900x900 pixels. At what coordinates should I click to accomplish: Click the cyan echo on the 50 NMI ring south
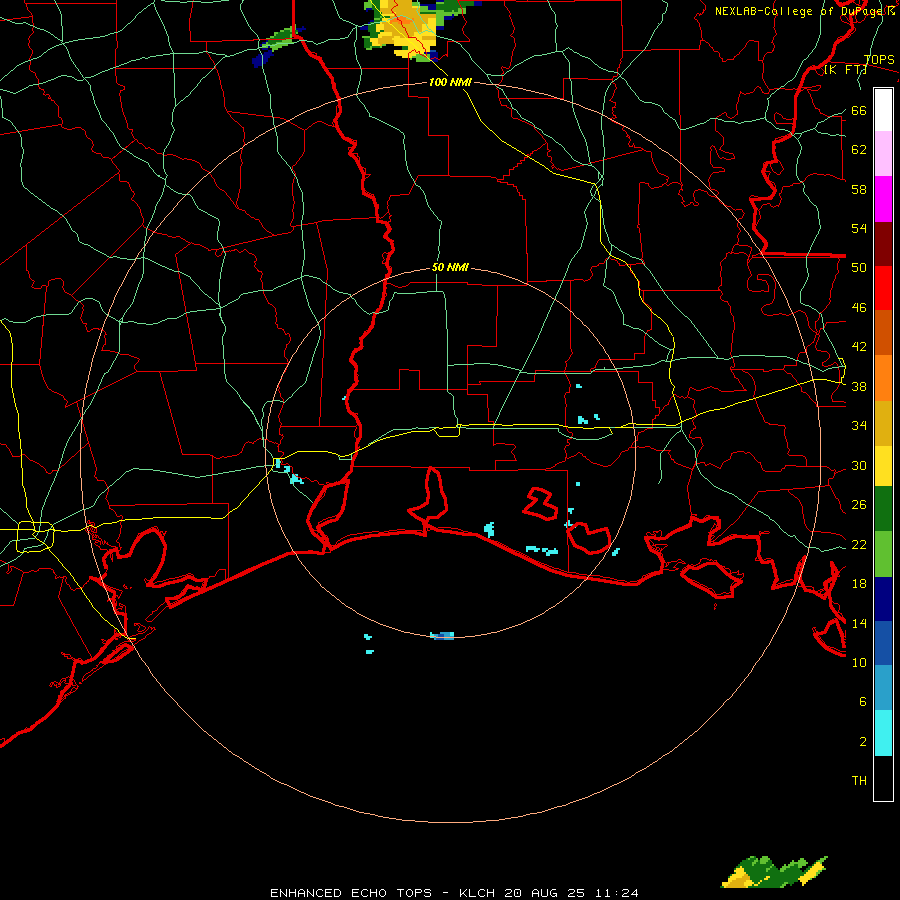(x=442, y=636)
